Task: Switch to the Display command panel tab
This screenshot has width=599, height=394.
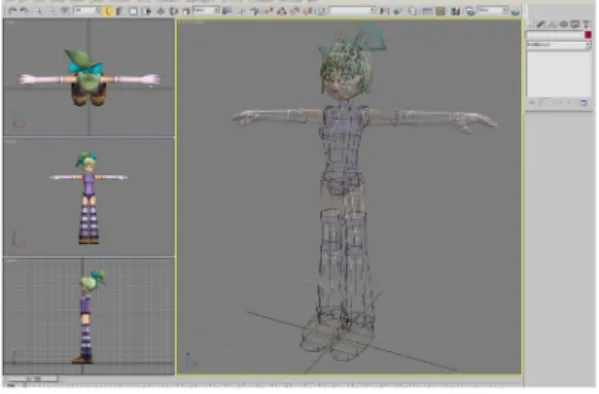Action: [575, 24]
